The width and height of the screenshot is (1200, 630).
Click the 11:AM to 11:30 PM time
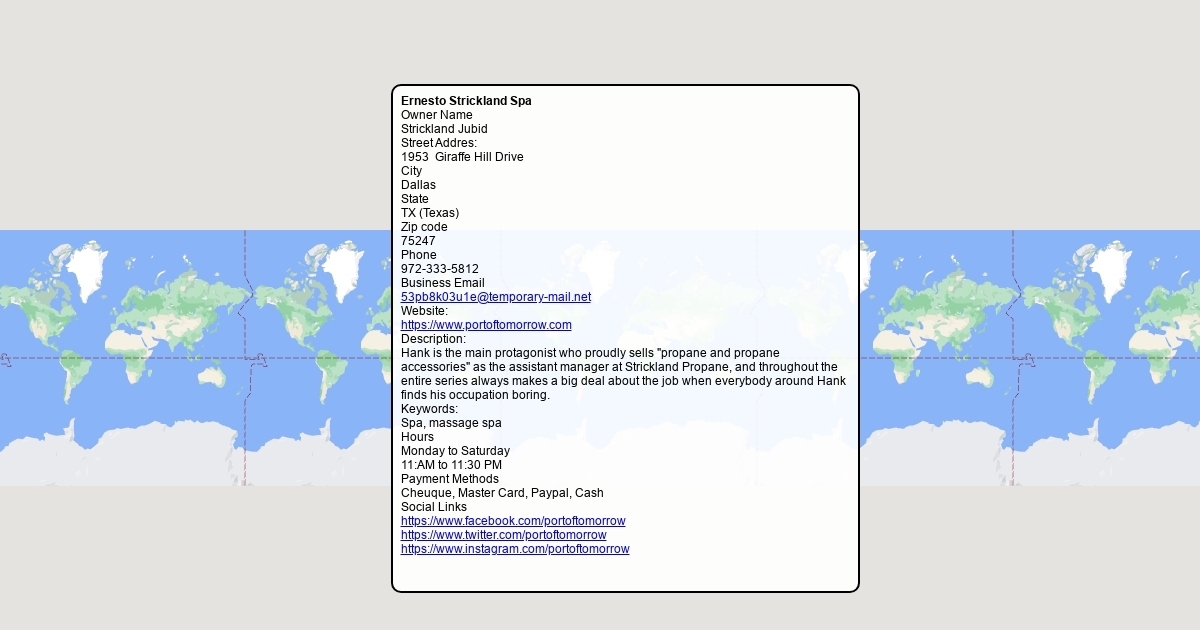[451, 465]
